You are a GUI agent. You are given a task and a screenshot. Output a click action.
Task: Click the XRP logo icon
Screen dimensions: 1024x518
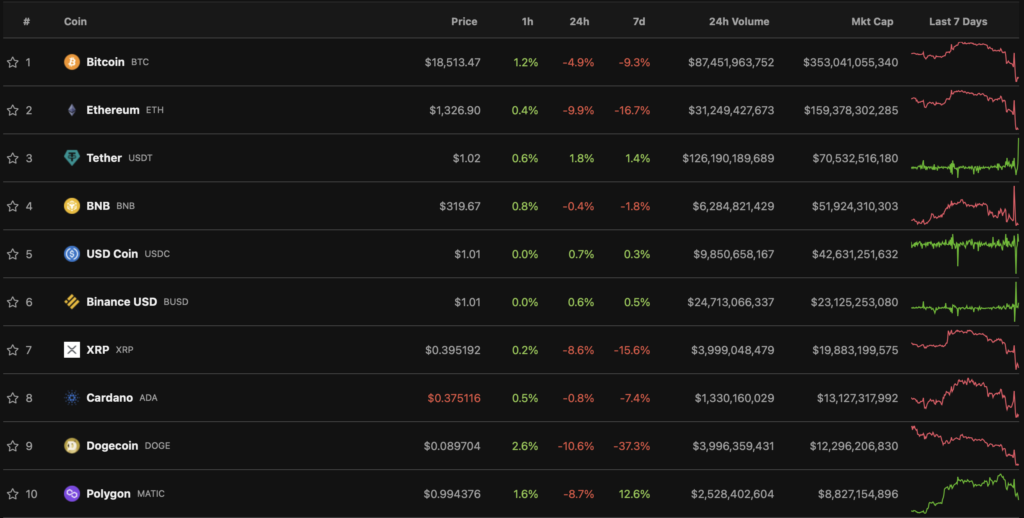(72, 350)
